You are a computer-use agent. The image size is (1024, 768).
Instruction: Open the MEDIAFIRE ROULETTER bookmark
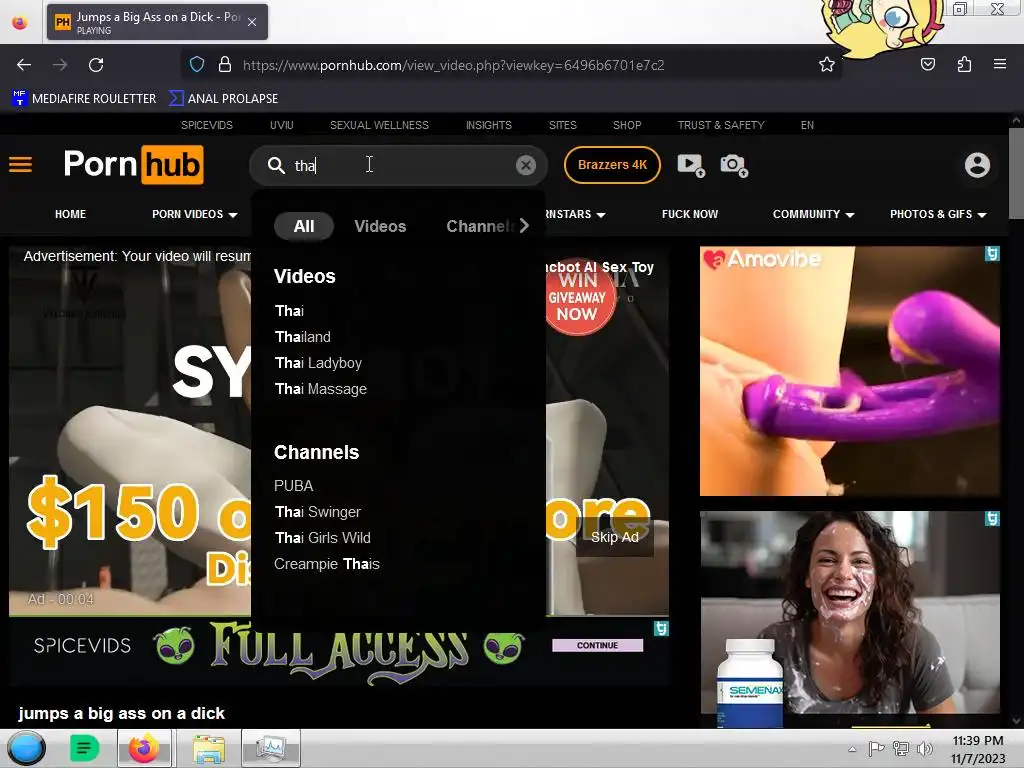84,99
